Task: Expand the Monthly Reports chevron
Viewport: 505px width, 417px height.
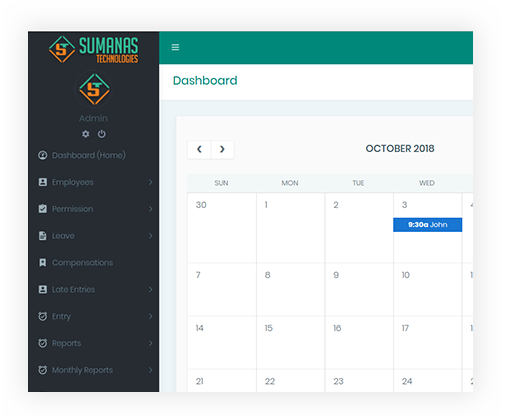Action: (151, 370)
